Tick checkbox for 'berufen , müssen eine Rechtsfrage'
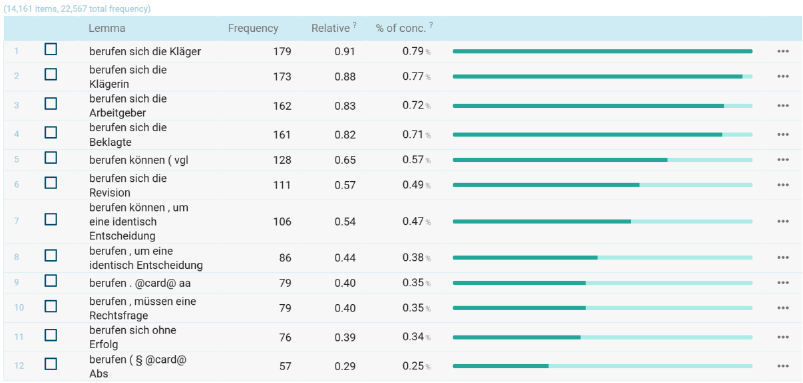The width and height of the screenshot is (803, 383). [x=51, y=306]
